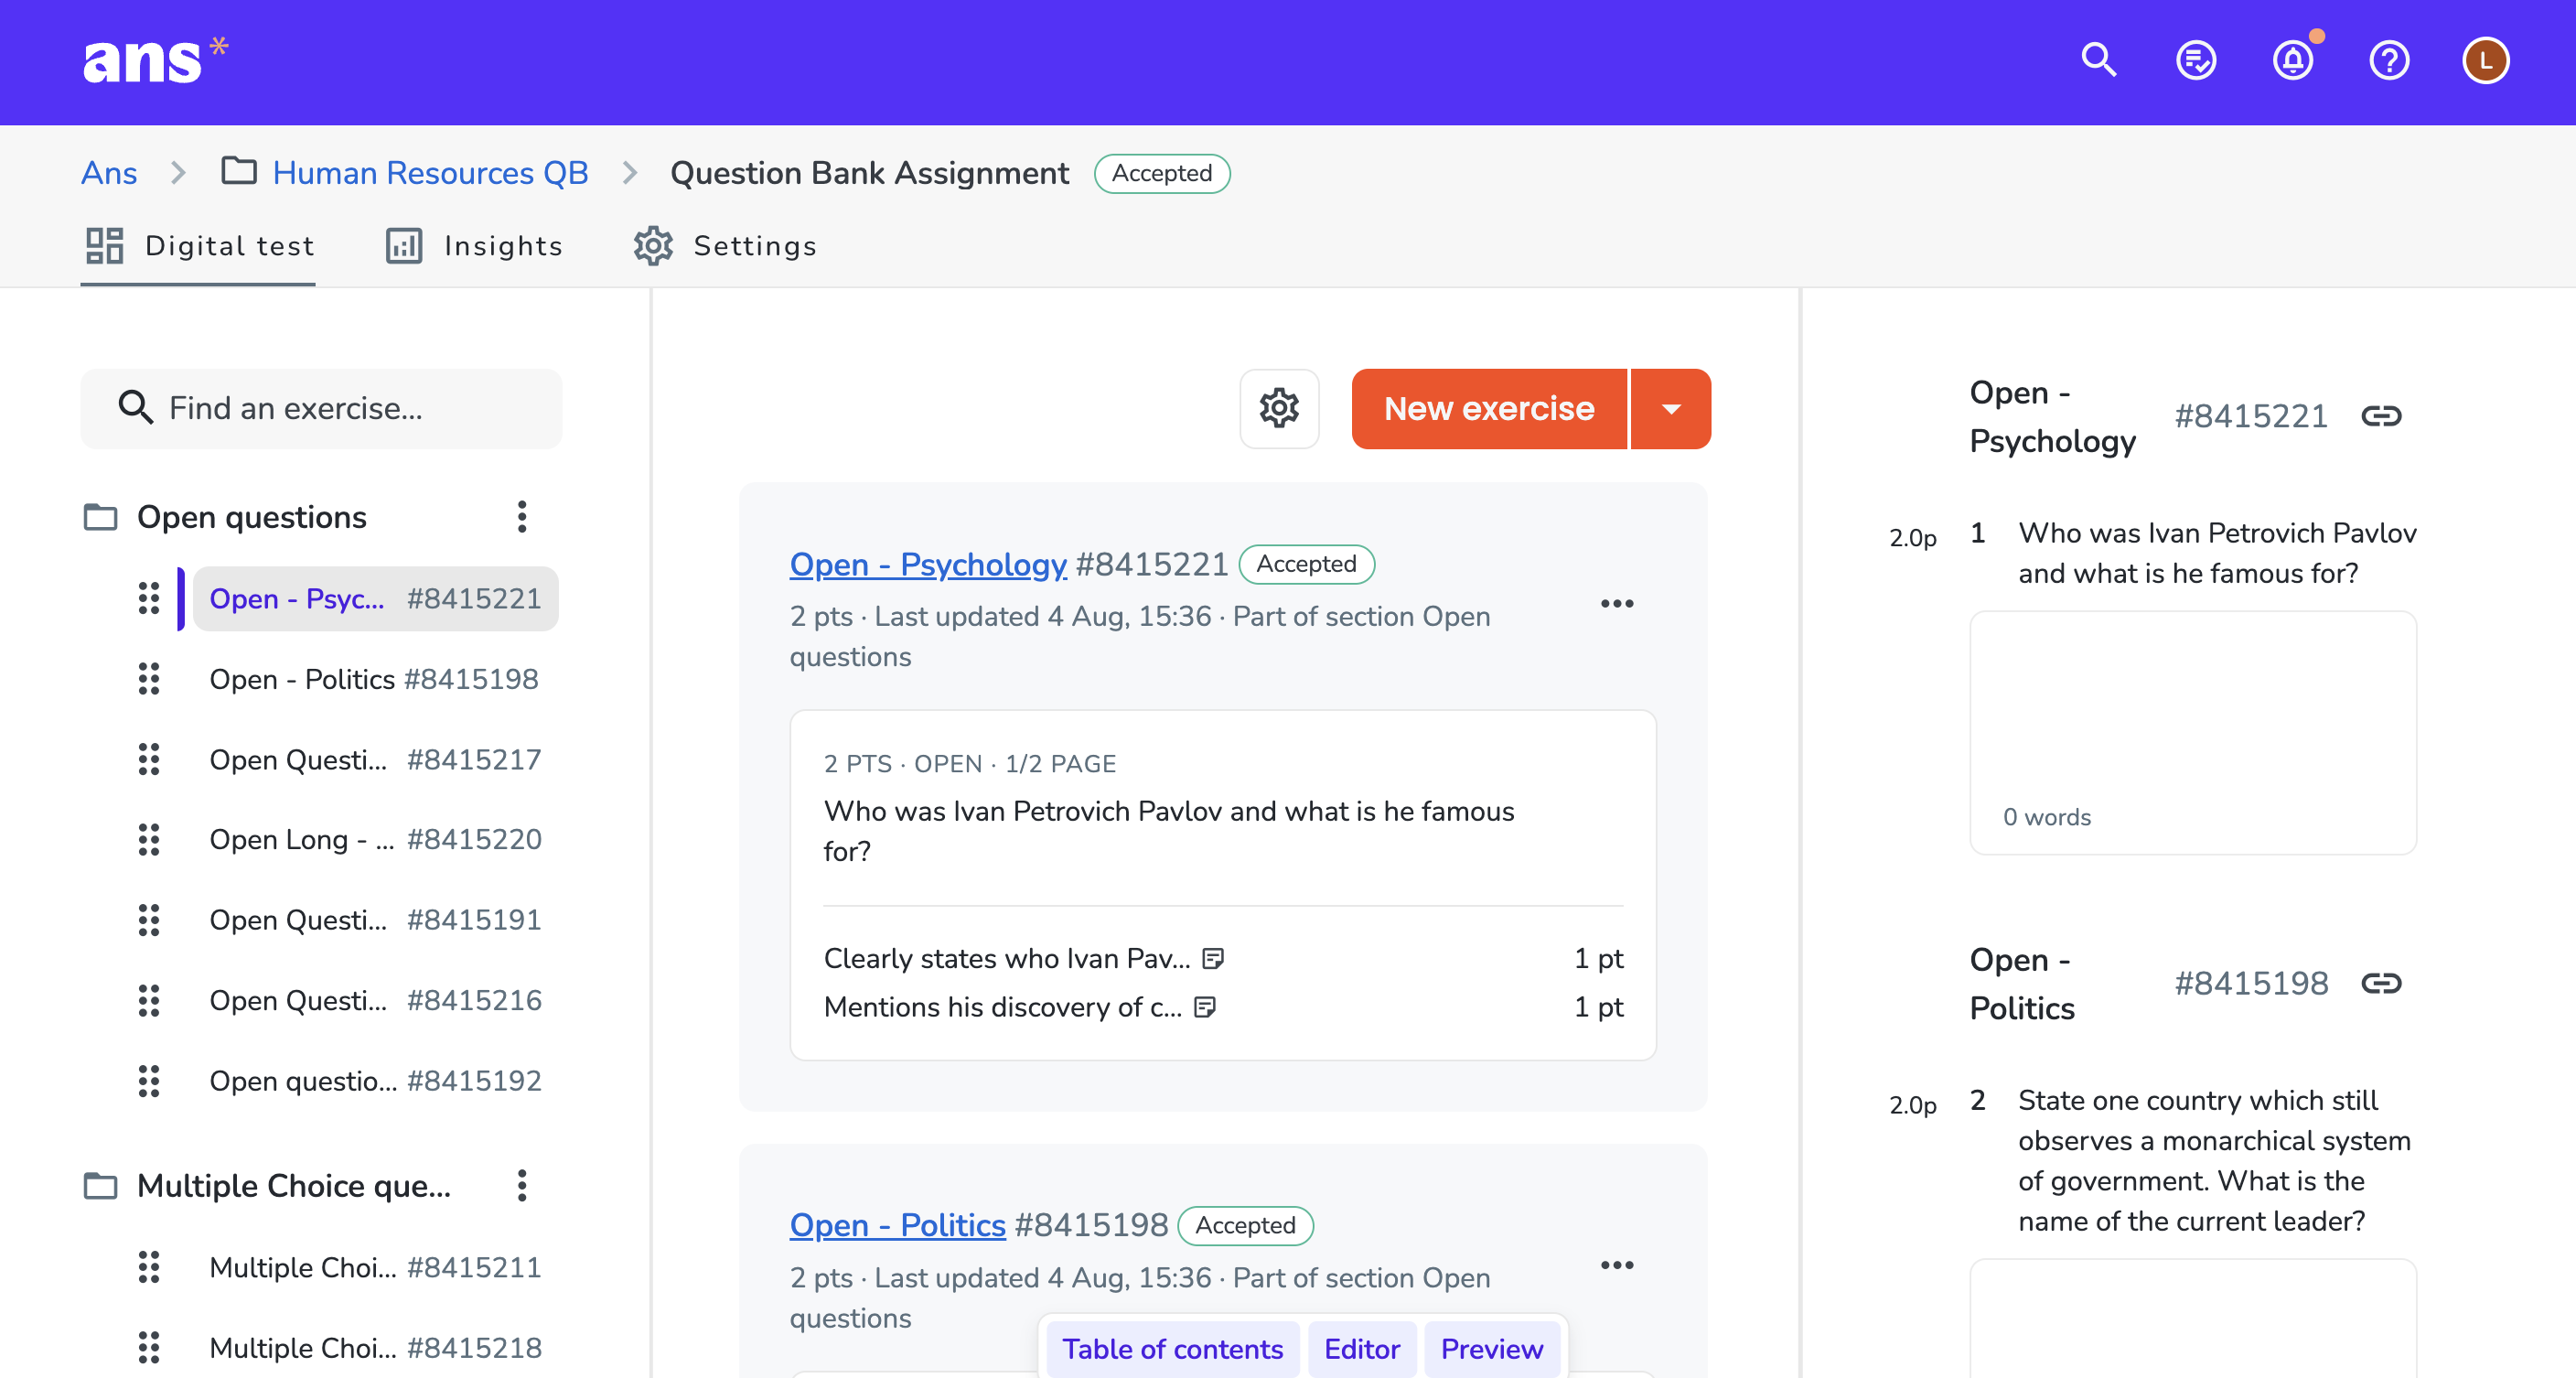Open more options for Open - Politics card

coord(1616,1265)
